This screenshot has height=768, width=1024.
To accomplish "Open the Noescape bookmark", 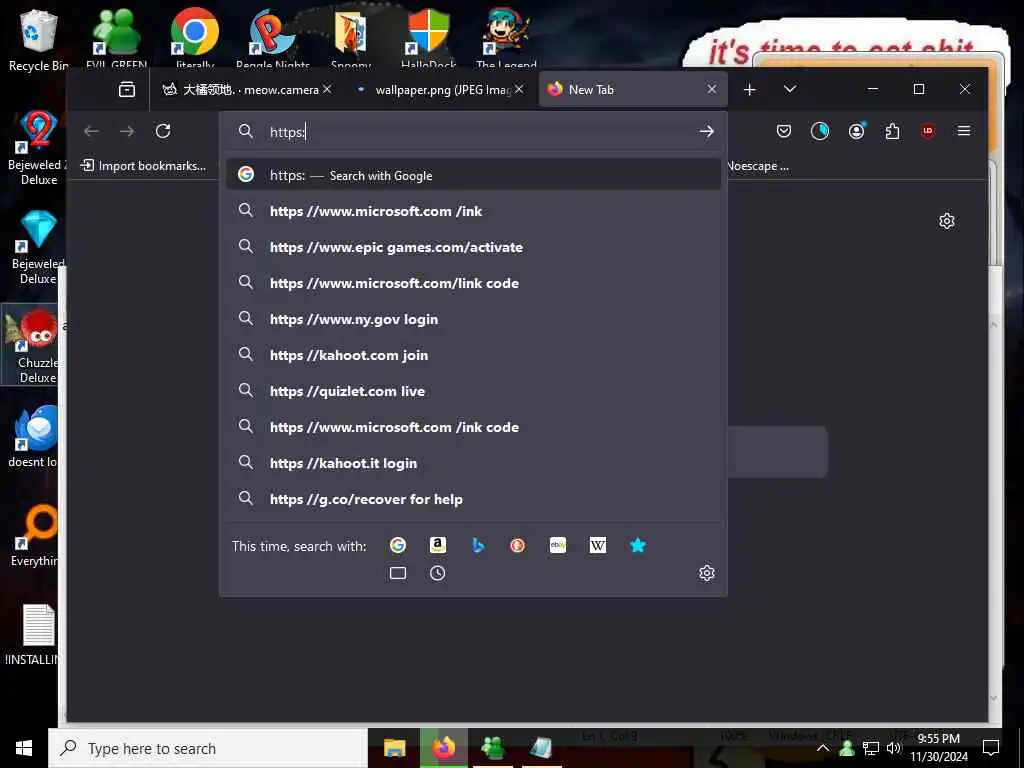I will (758, 166).
